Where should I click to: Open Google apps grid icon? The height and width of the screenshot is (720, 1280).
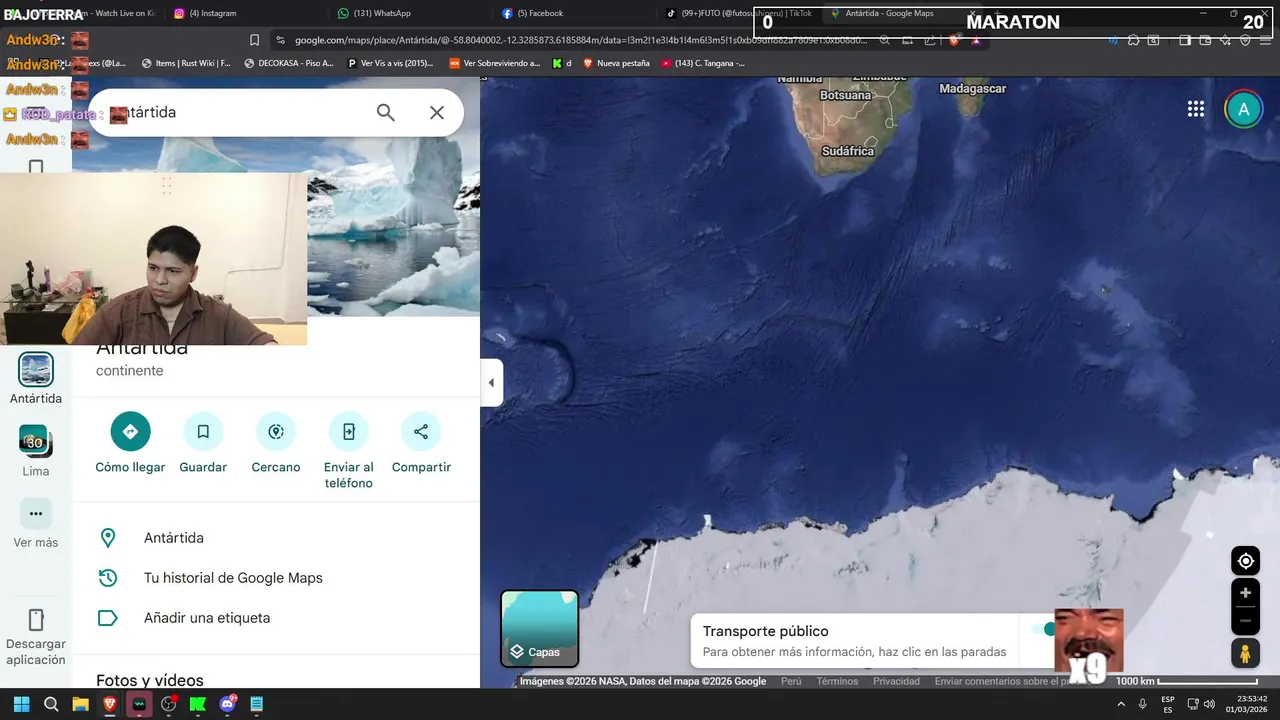(x=1196, y=109)
